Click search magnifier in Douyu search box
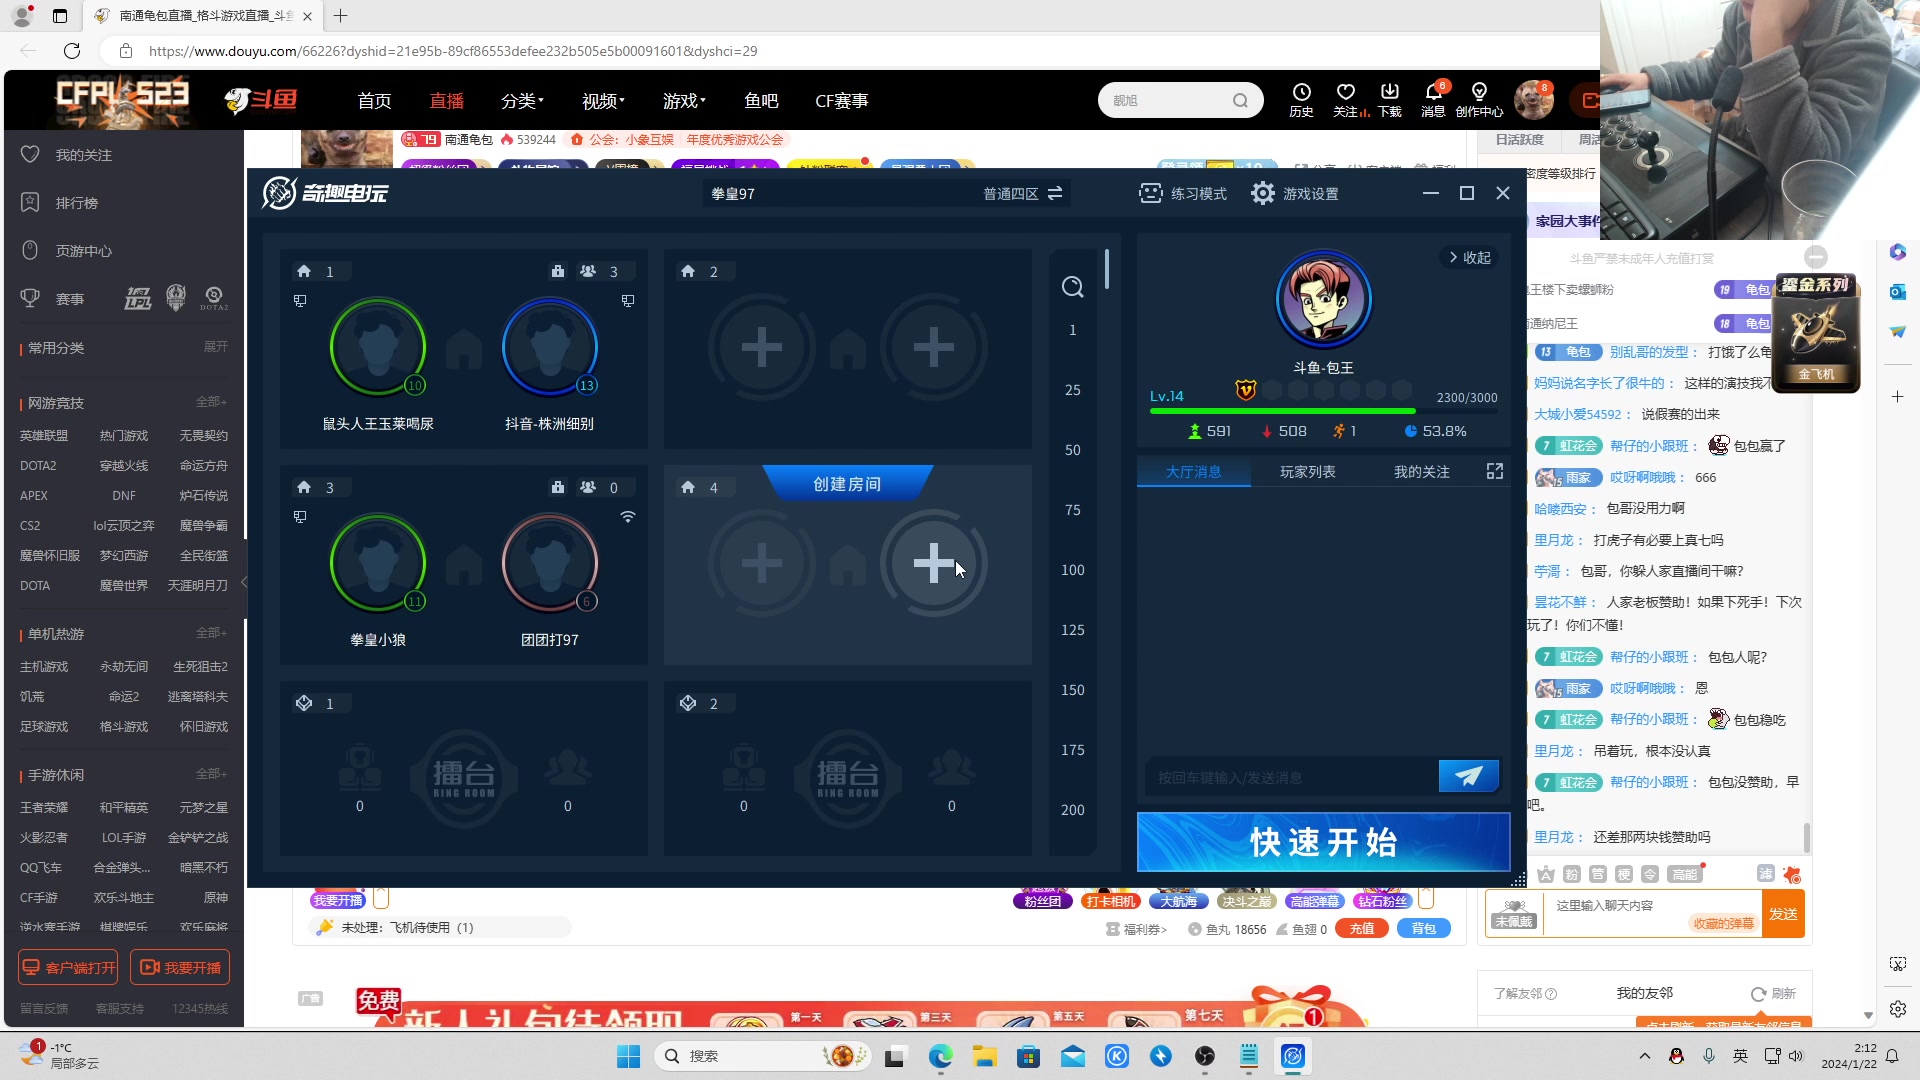 click(1240, 100)
